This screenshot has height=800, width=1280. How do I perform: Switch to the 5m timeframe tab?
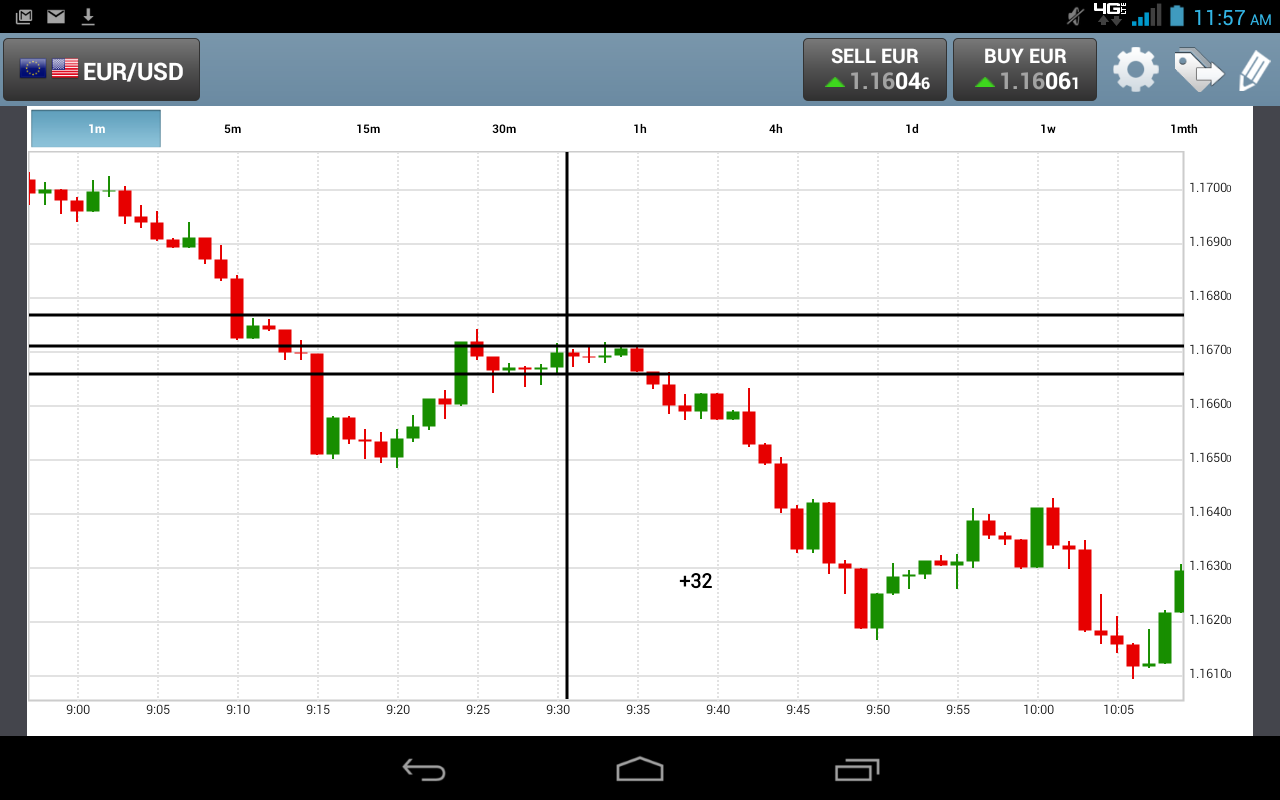pyautogui.click(x=232, y=129)
